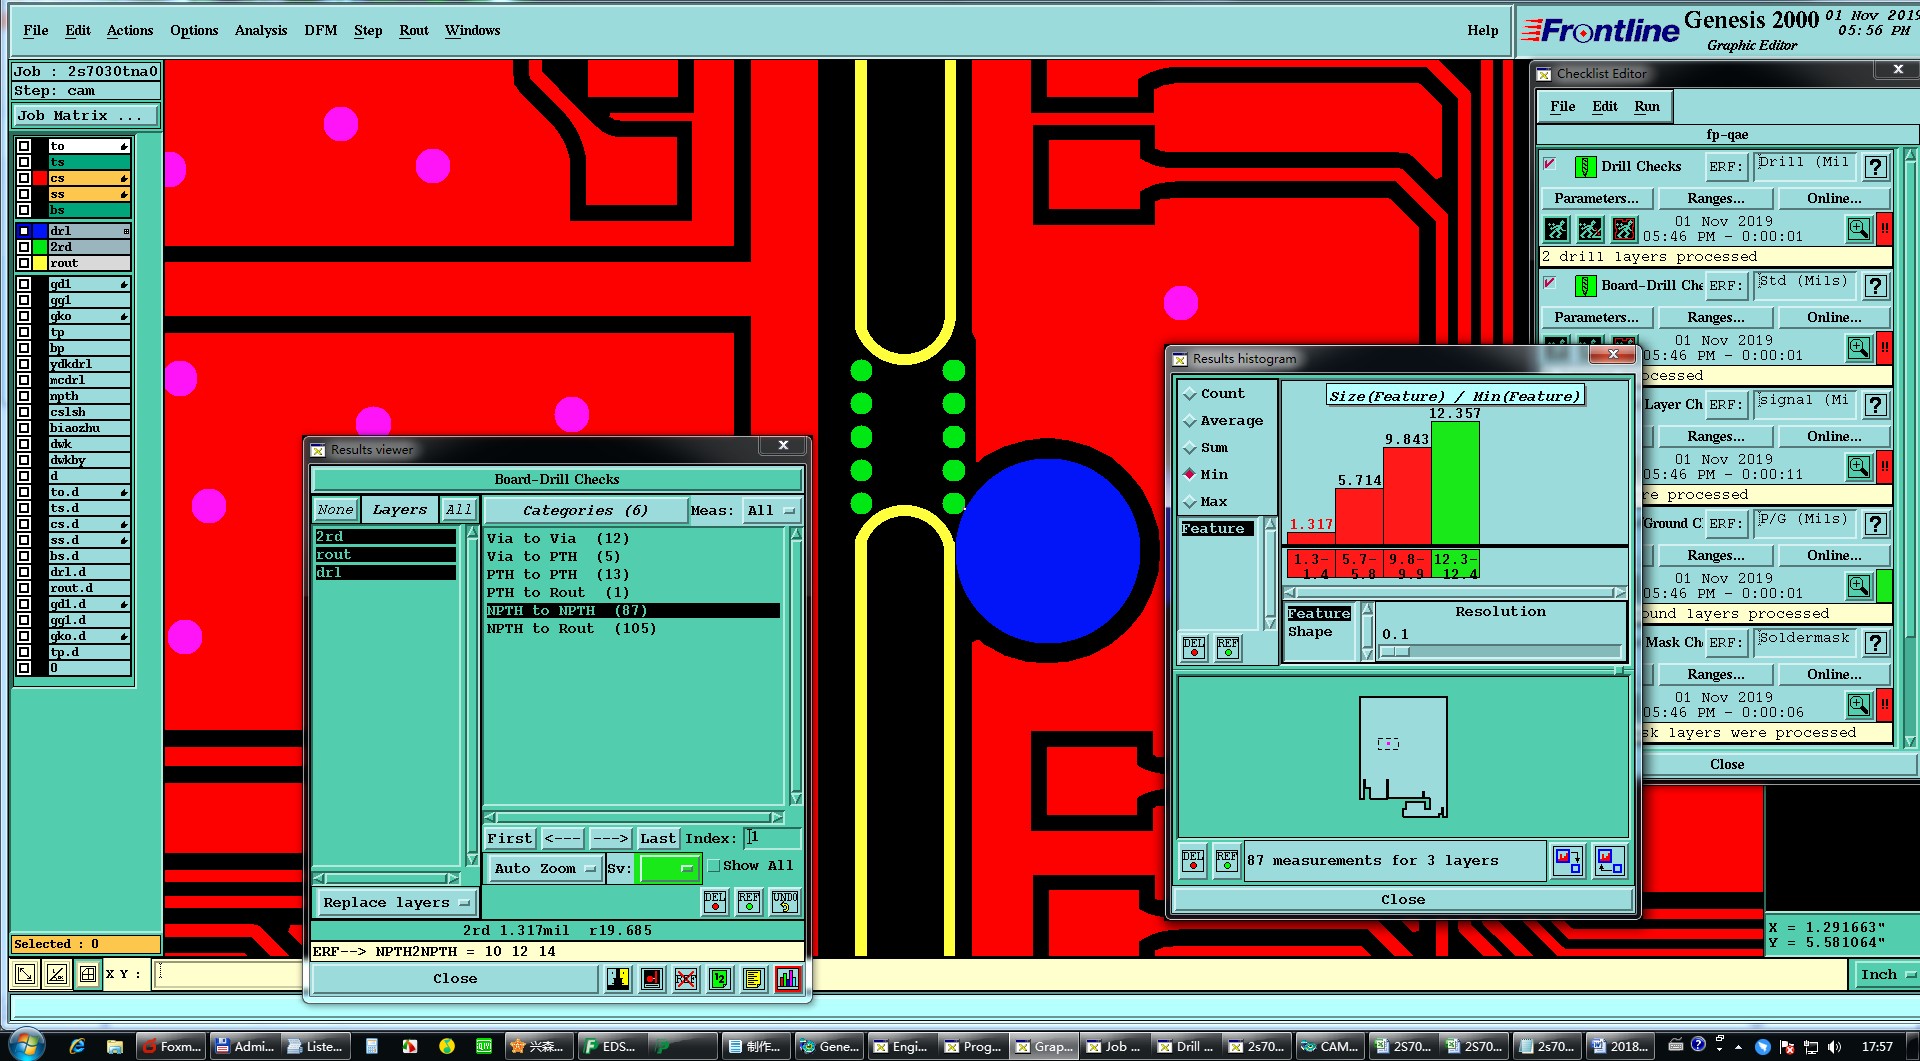Click the histogram export-forward icon
This screenshot has height=1061, width=1920.
1568,861
